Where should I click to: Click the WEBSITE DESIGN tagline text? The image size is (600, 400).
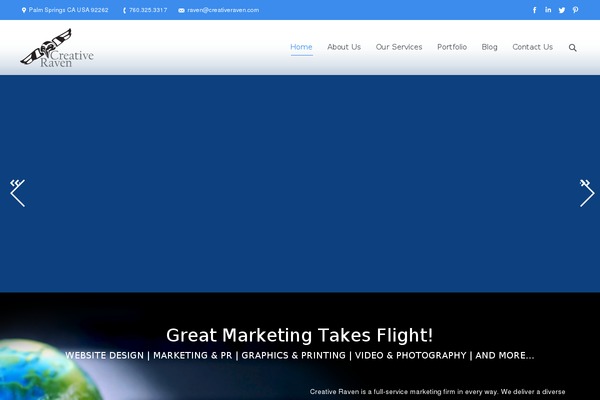(300, 356)
